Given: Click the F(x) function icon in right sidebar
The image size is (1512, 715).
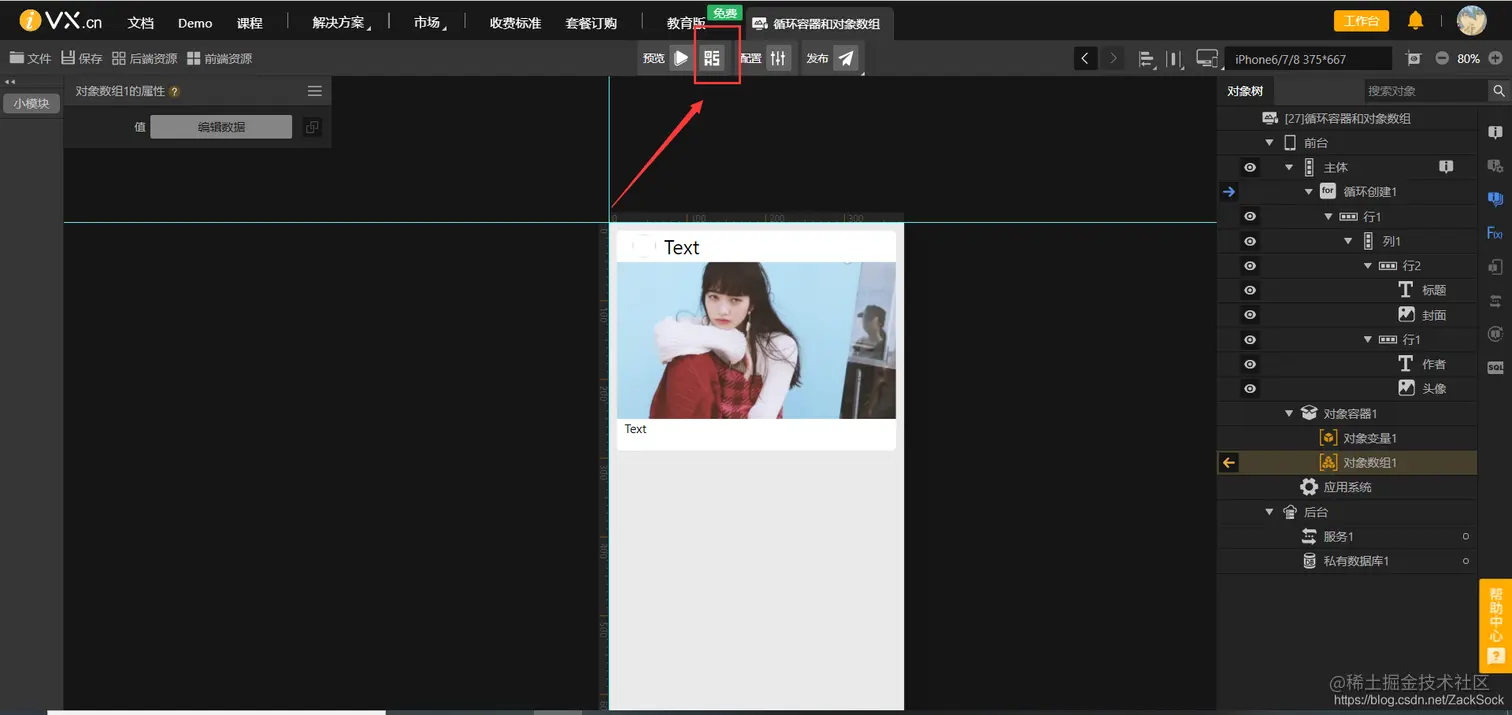Looking at the screenshot, I should coord(1496,233).
